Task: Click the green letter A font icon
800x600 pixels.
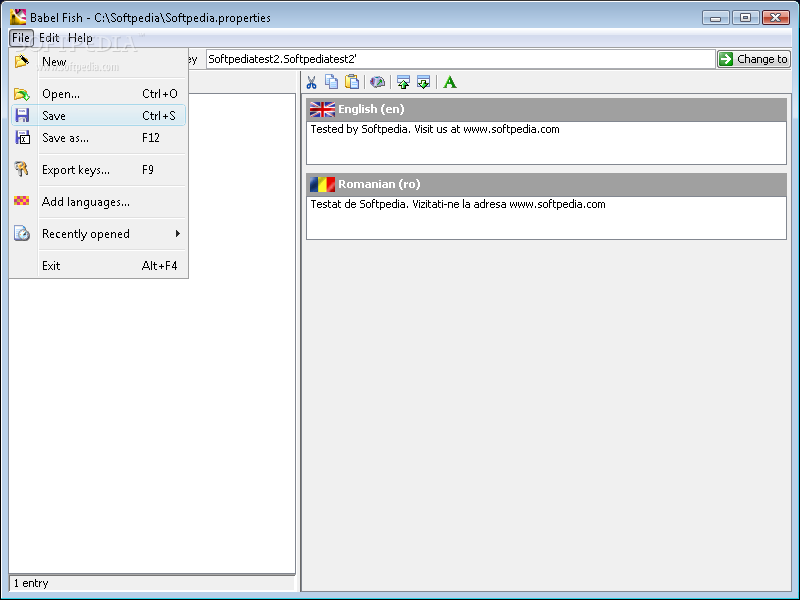Action: (449, 82)
